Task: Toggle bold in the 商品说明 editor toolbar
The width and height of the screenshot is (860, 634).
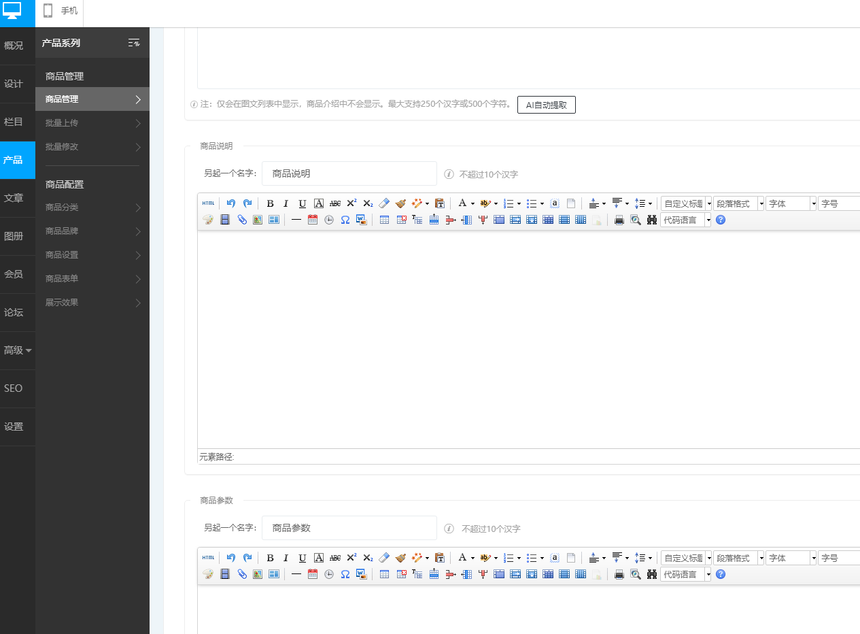Action: tap(270, 203)
